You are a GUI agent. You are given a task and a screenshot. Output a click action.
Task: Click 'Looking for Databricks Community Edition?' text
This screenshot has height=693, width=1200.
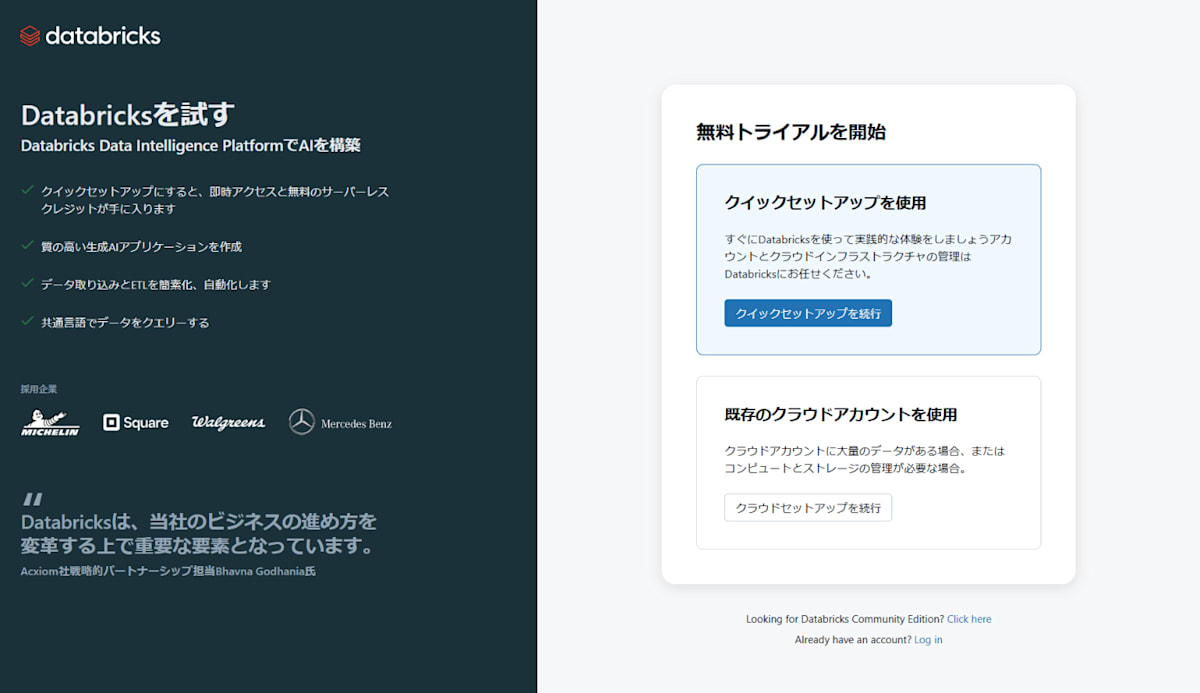tap(845, 619)
